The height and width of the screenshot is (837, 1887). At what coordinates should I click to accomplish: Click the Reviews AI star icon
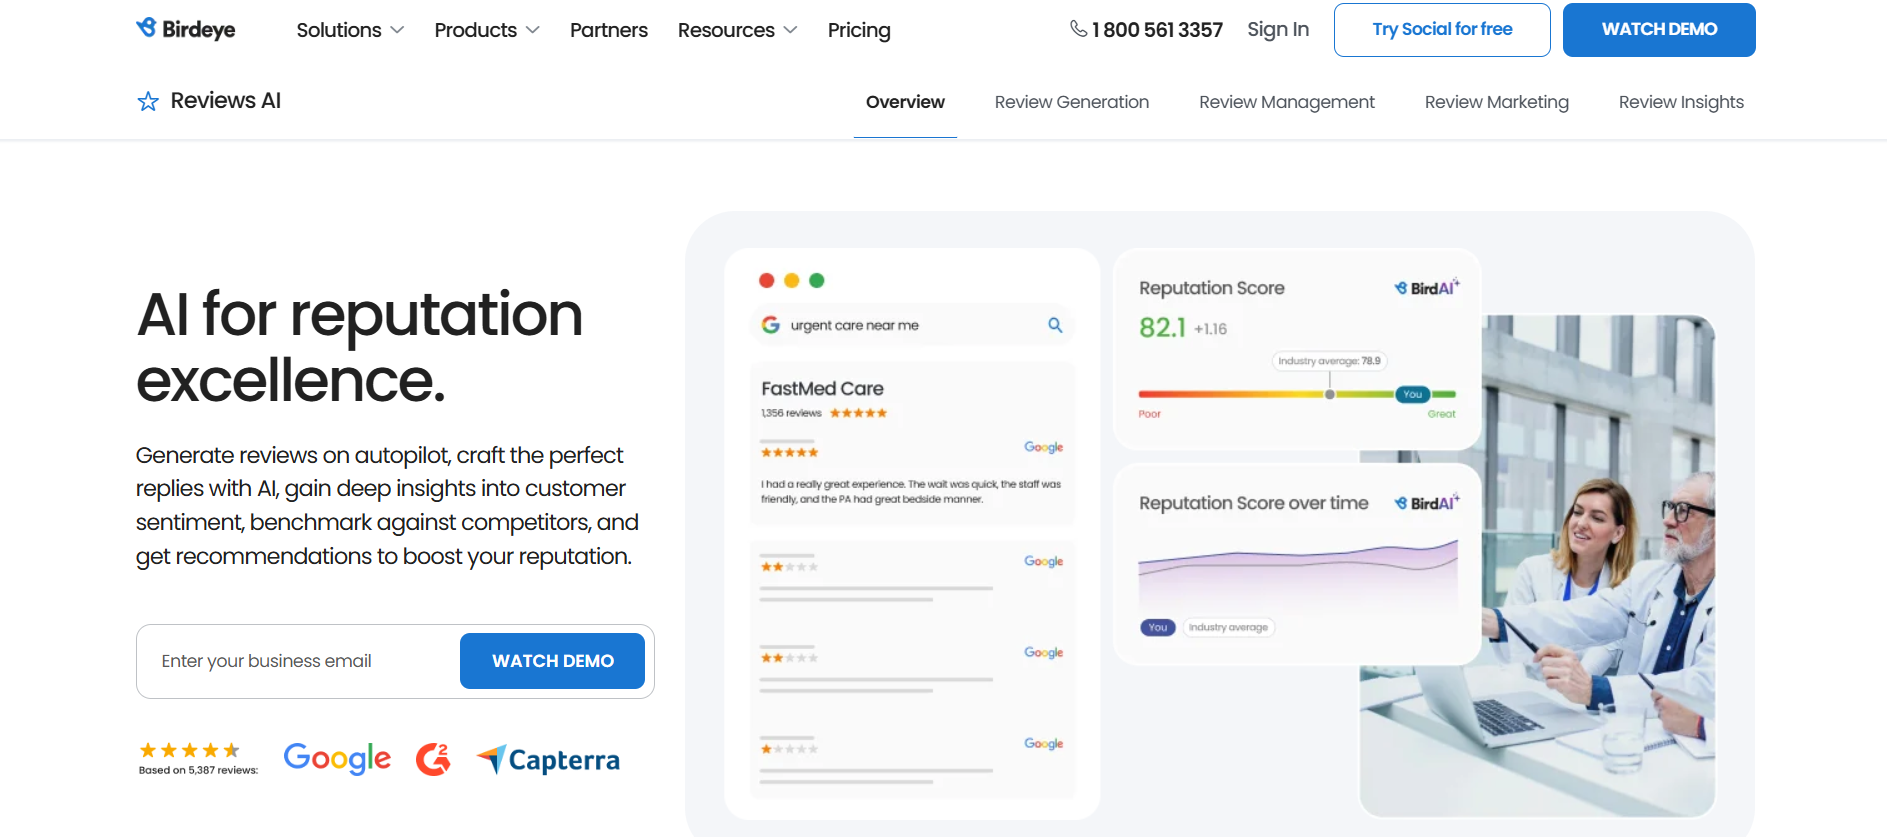(148, 101)
